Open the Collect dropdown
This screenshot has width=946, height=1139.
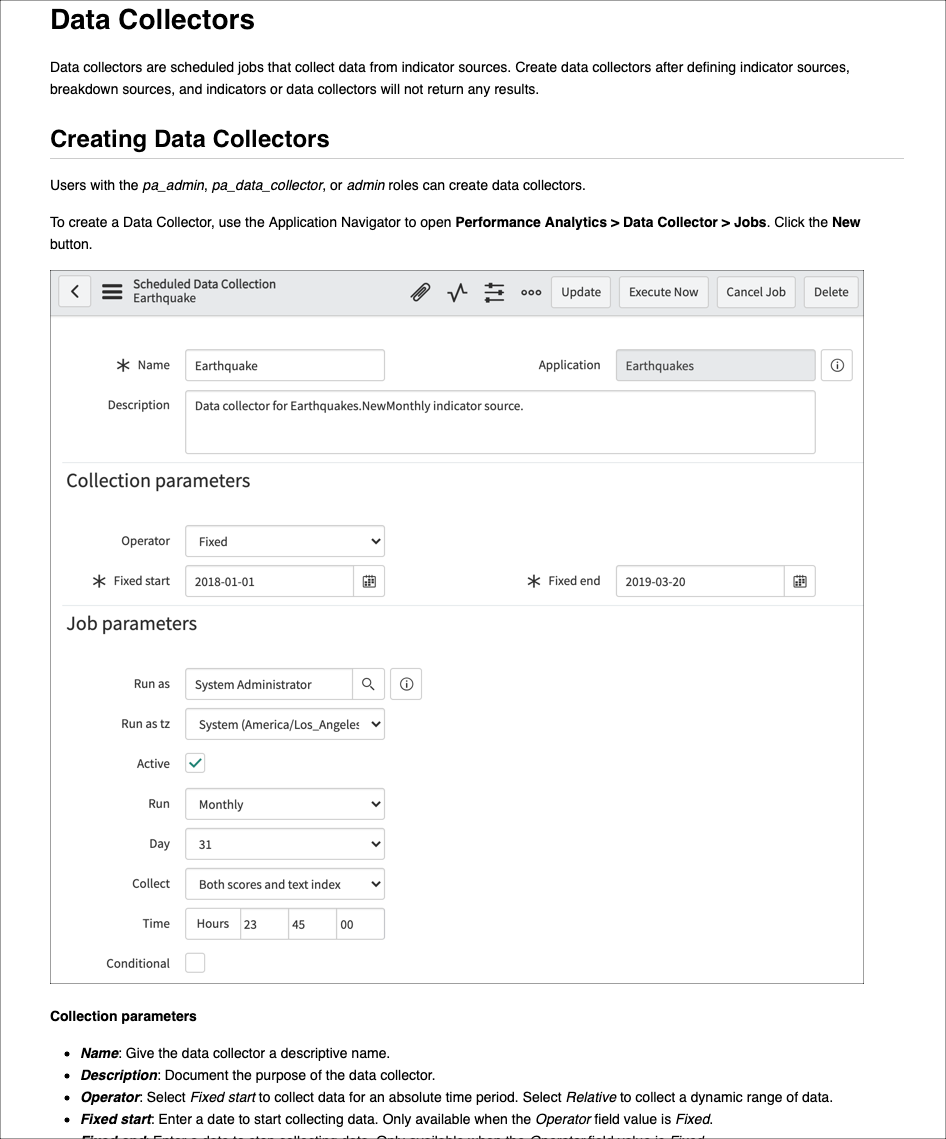(x=284, y=883)
